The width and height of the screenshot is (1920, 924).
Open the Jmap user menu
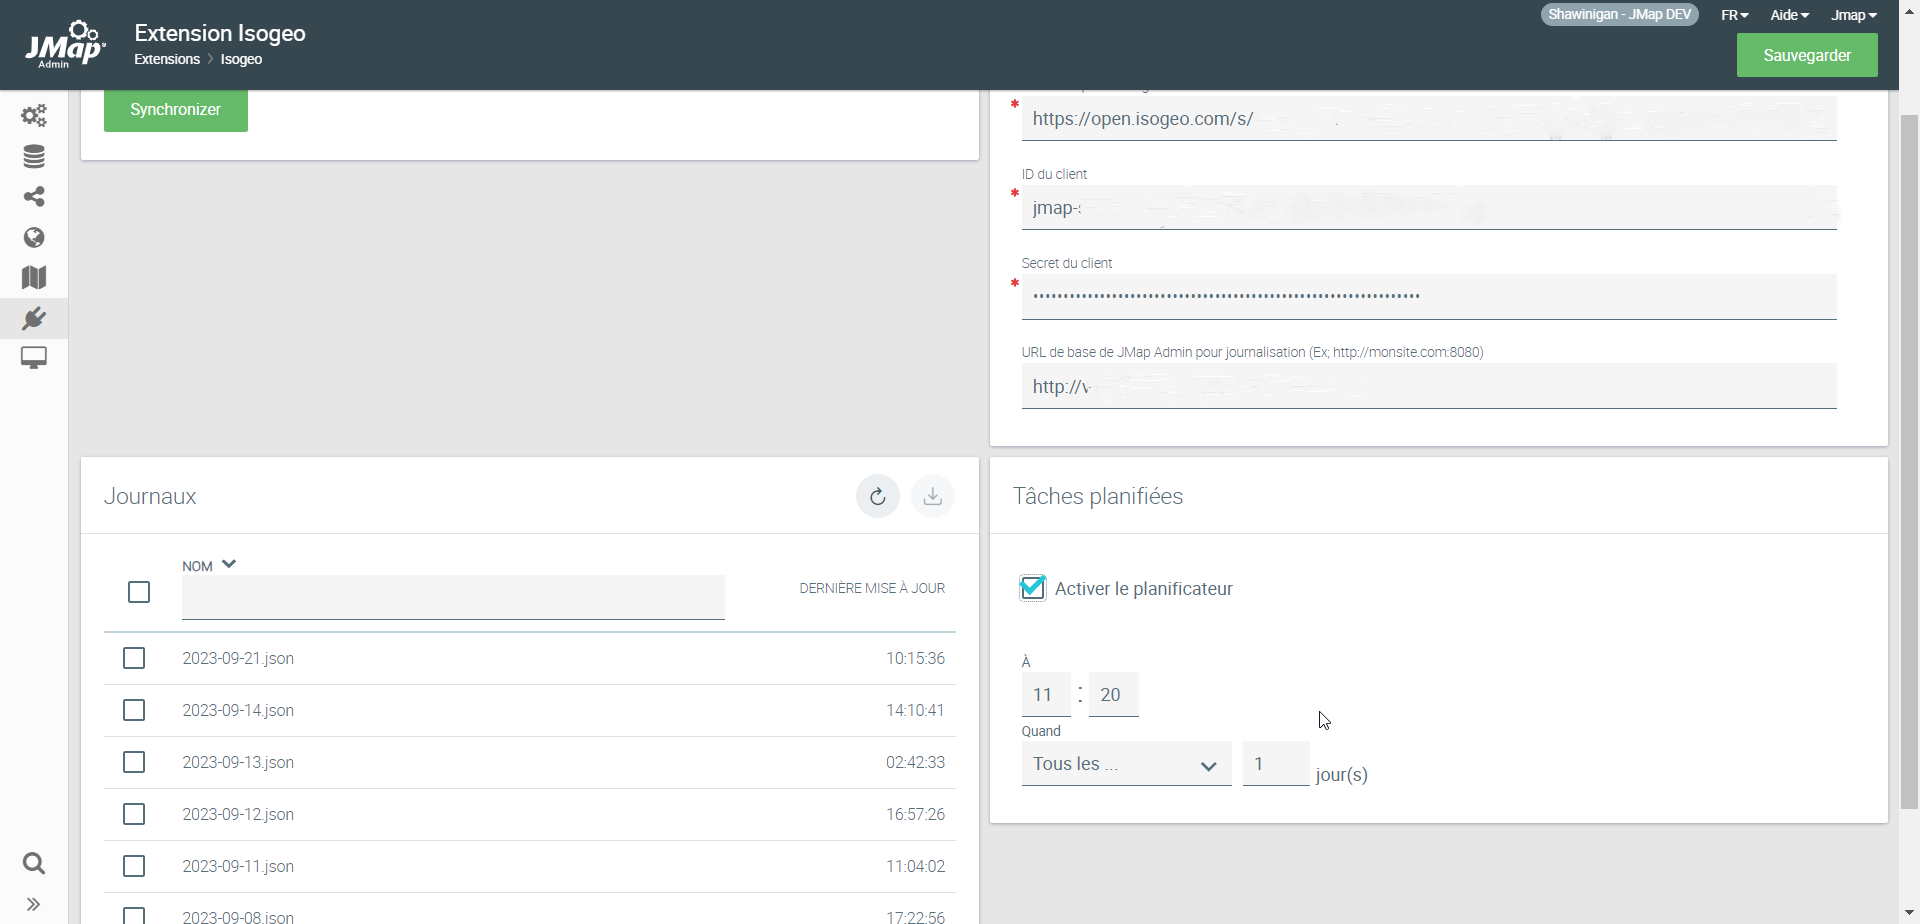click(x=1854, y=15)
